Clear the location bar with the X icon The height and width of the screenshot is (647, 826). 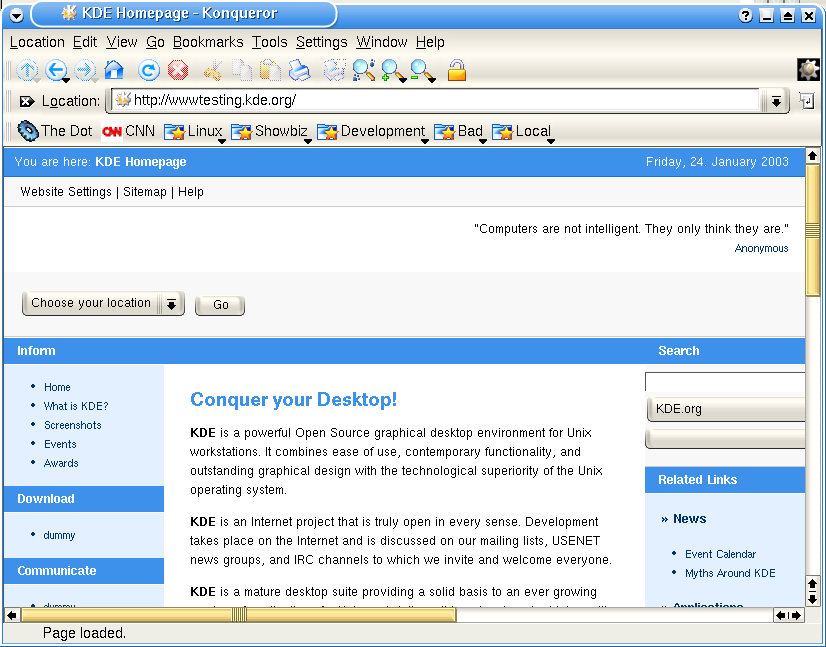point(26,101)
